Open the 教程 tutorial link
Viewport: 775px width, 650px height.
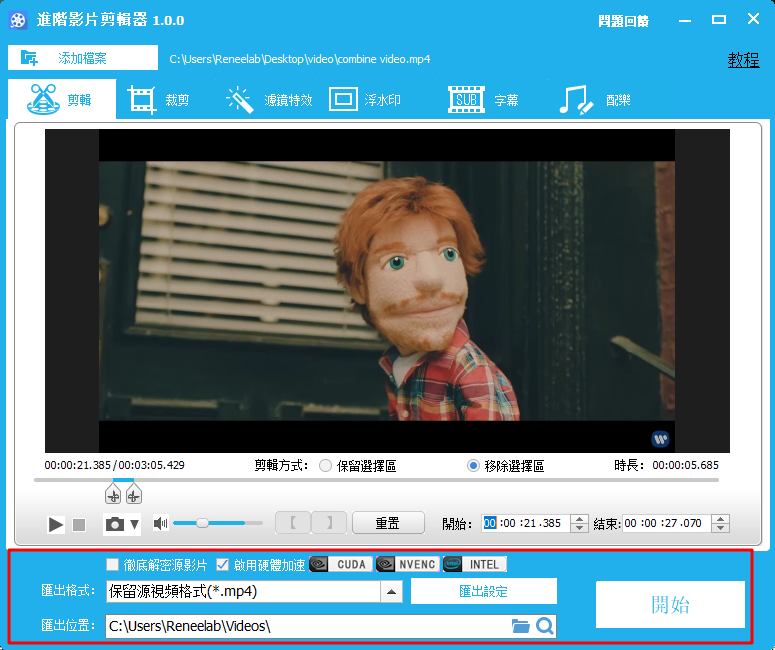[743, 60]
